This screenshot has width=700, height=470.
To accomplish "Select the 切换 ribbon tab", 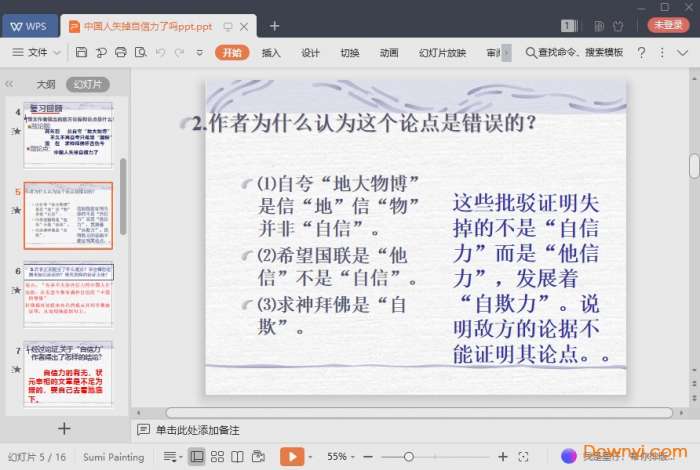I will pos(350,53).
